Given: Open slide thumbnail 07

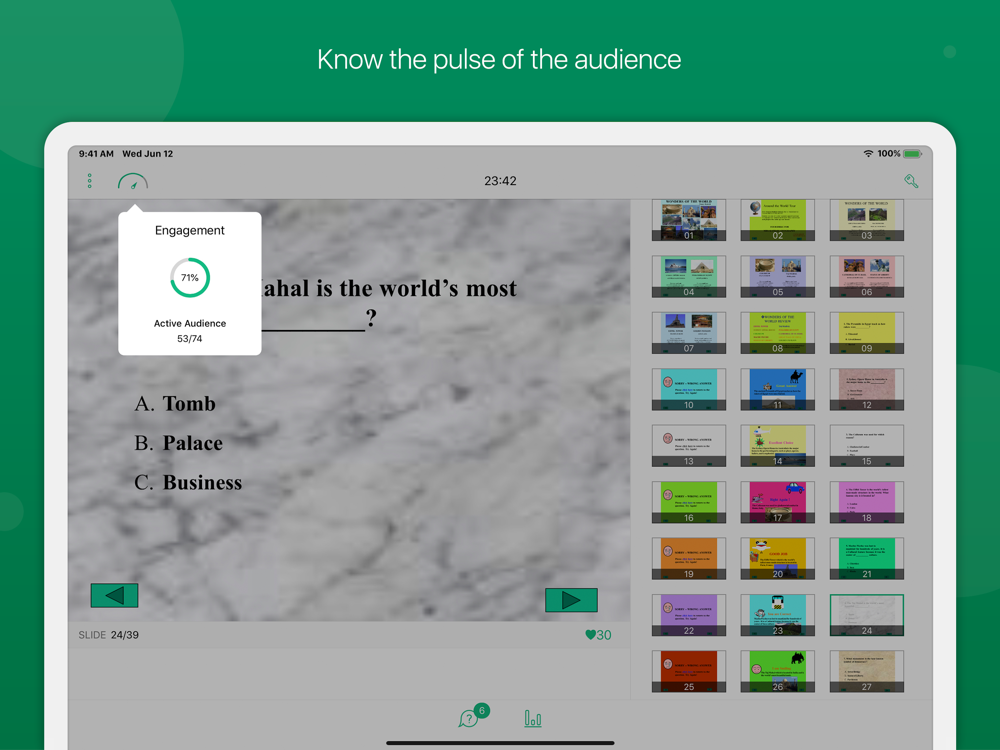Looking at the screenshot, I should [x=689, y=333].
